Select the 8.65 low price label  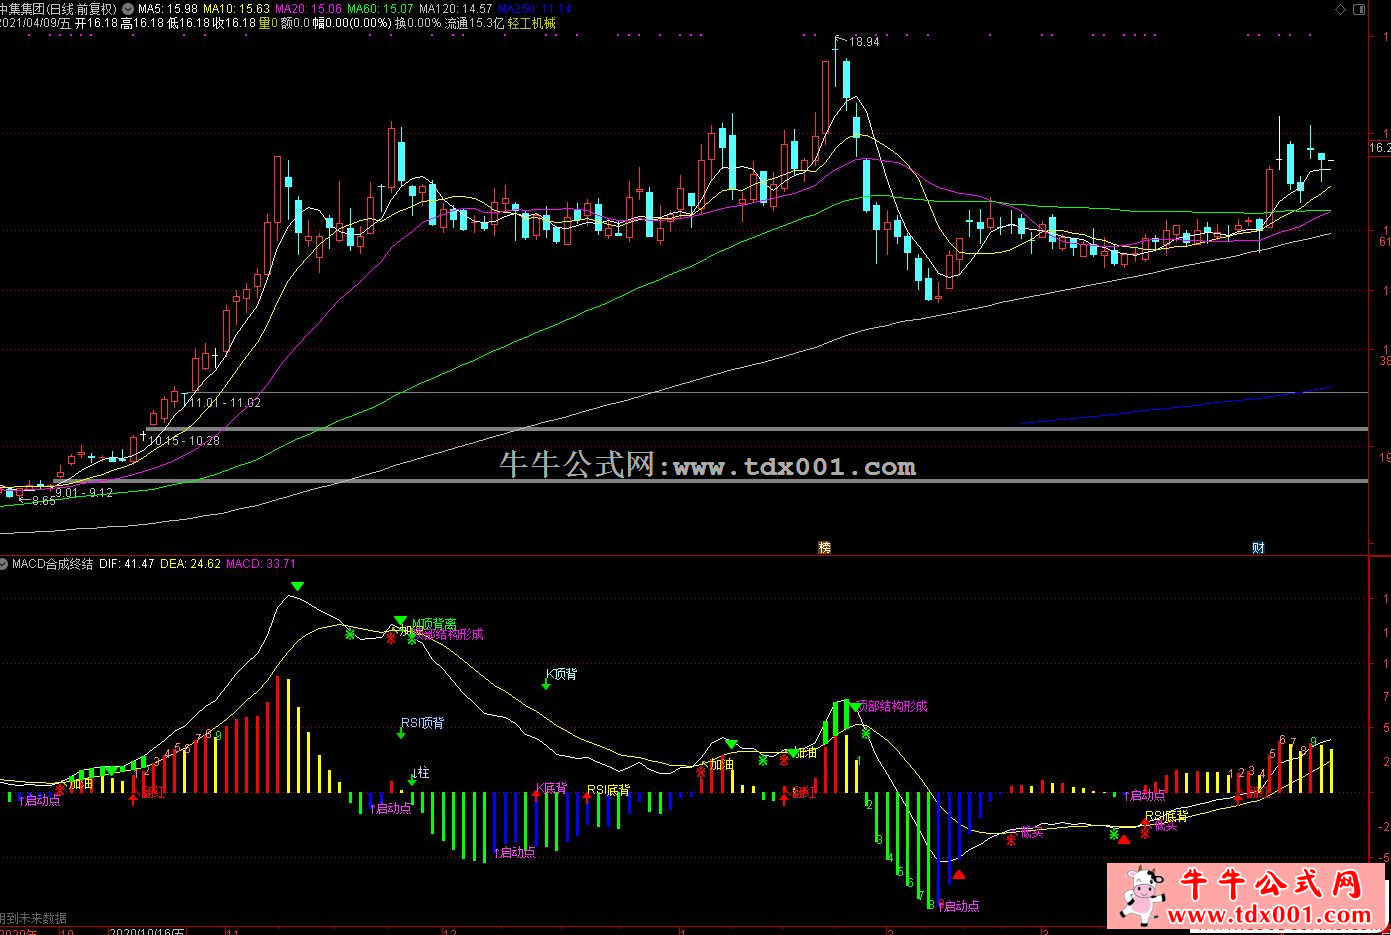(44, 500)
